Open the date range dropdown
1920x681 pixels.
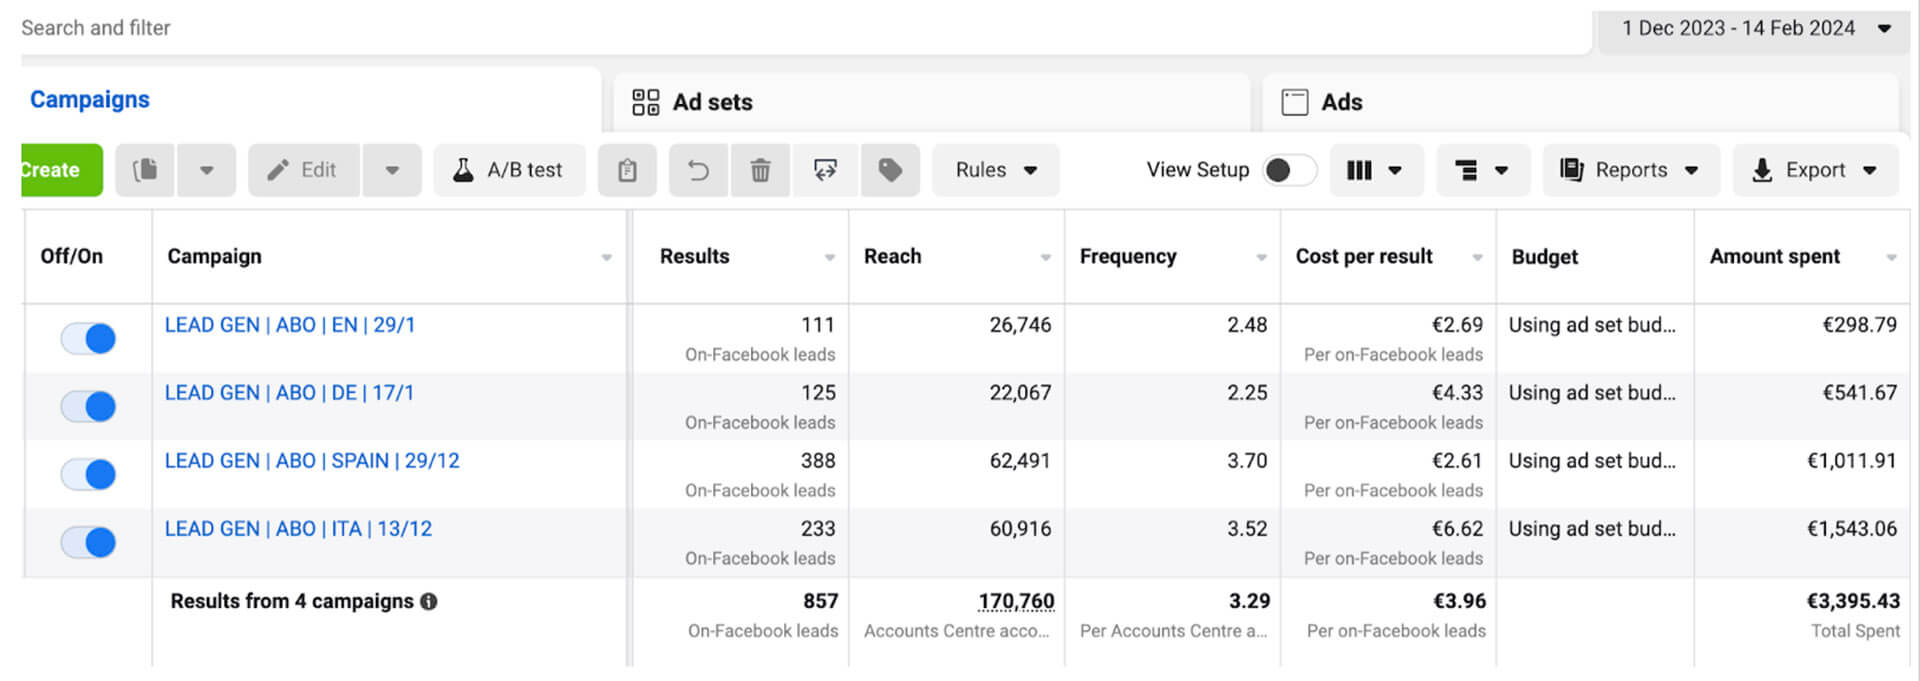pos(1755,29)
